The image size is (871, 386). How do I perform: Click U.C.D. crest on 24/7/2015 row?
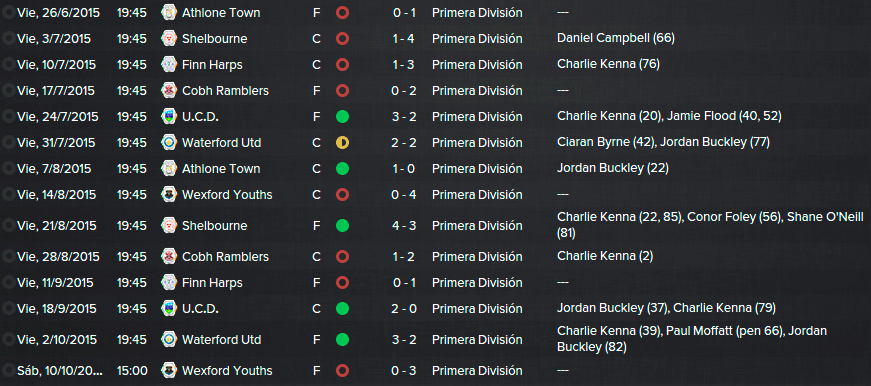168,117
